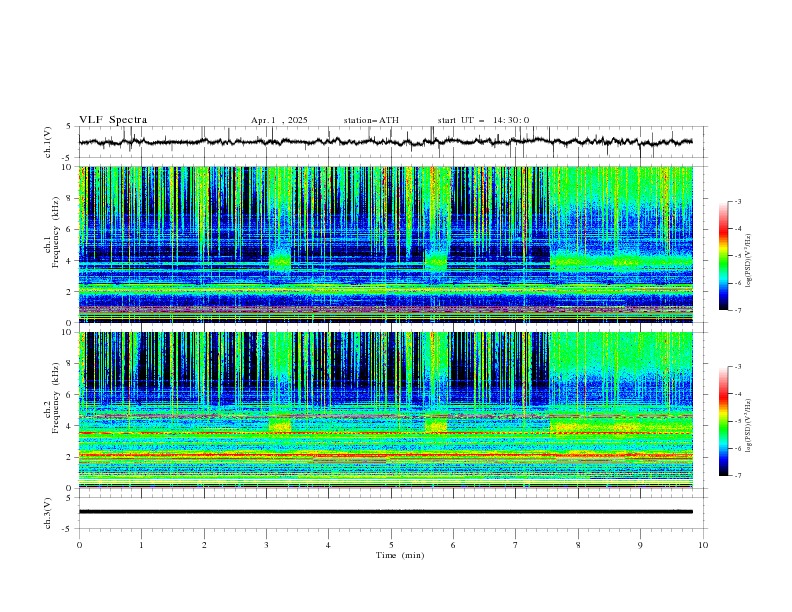Click time axis tick label '3'
The width and height of the screenshot is (792, 612).
266,545
